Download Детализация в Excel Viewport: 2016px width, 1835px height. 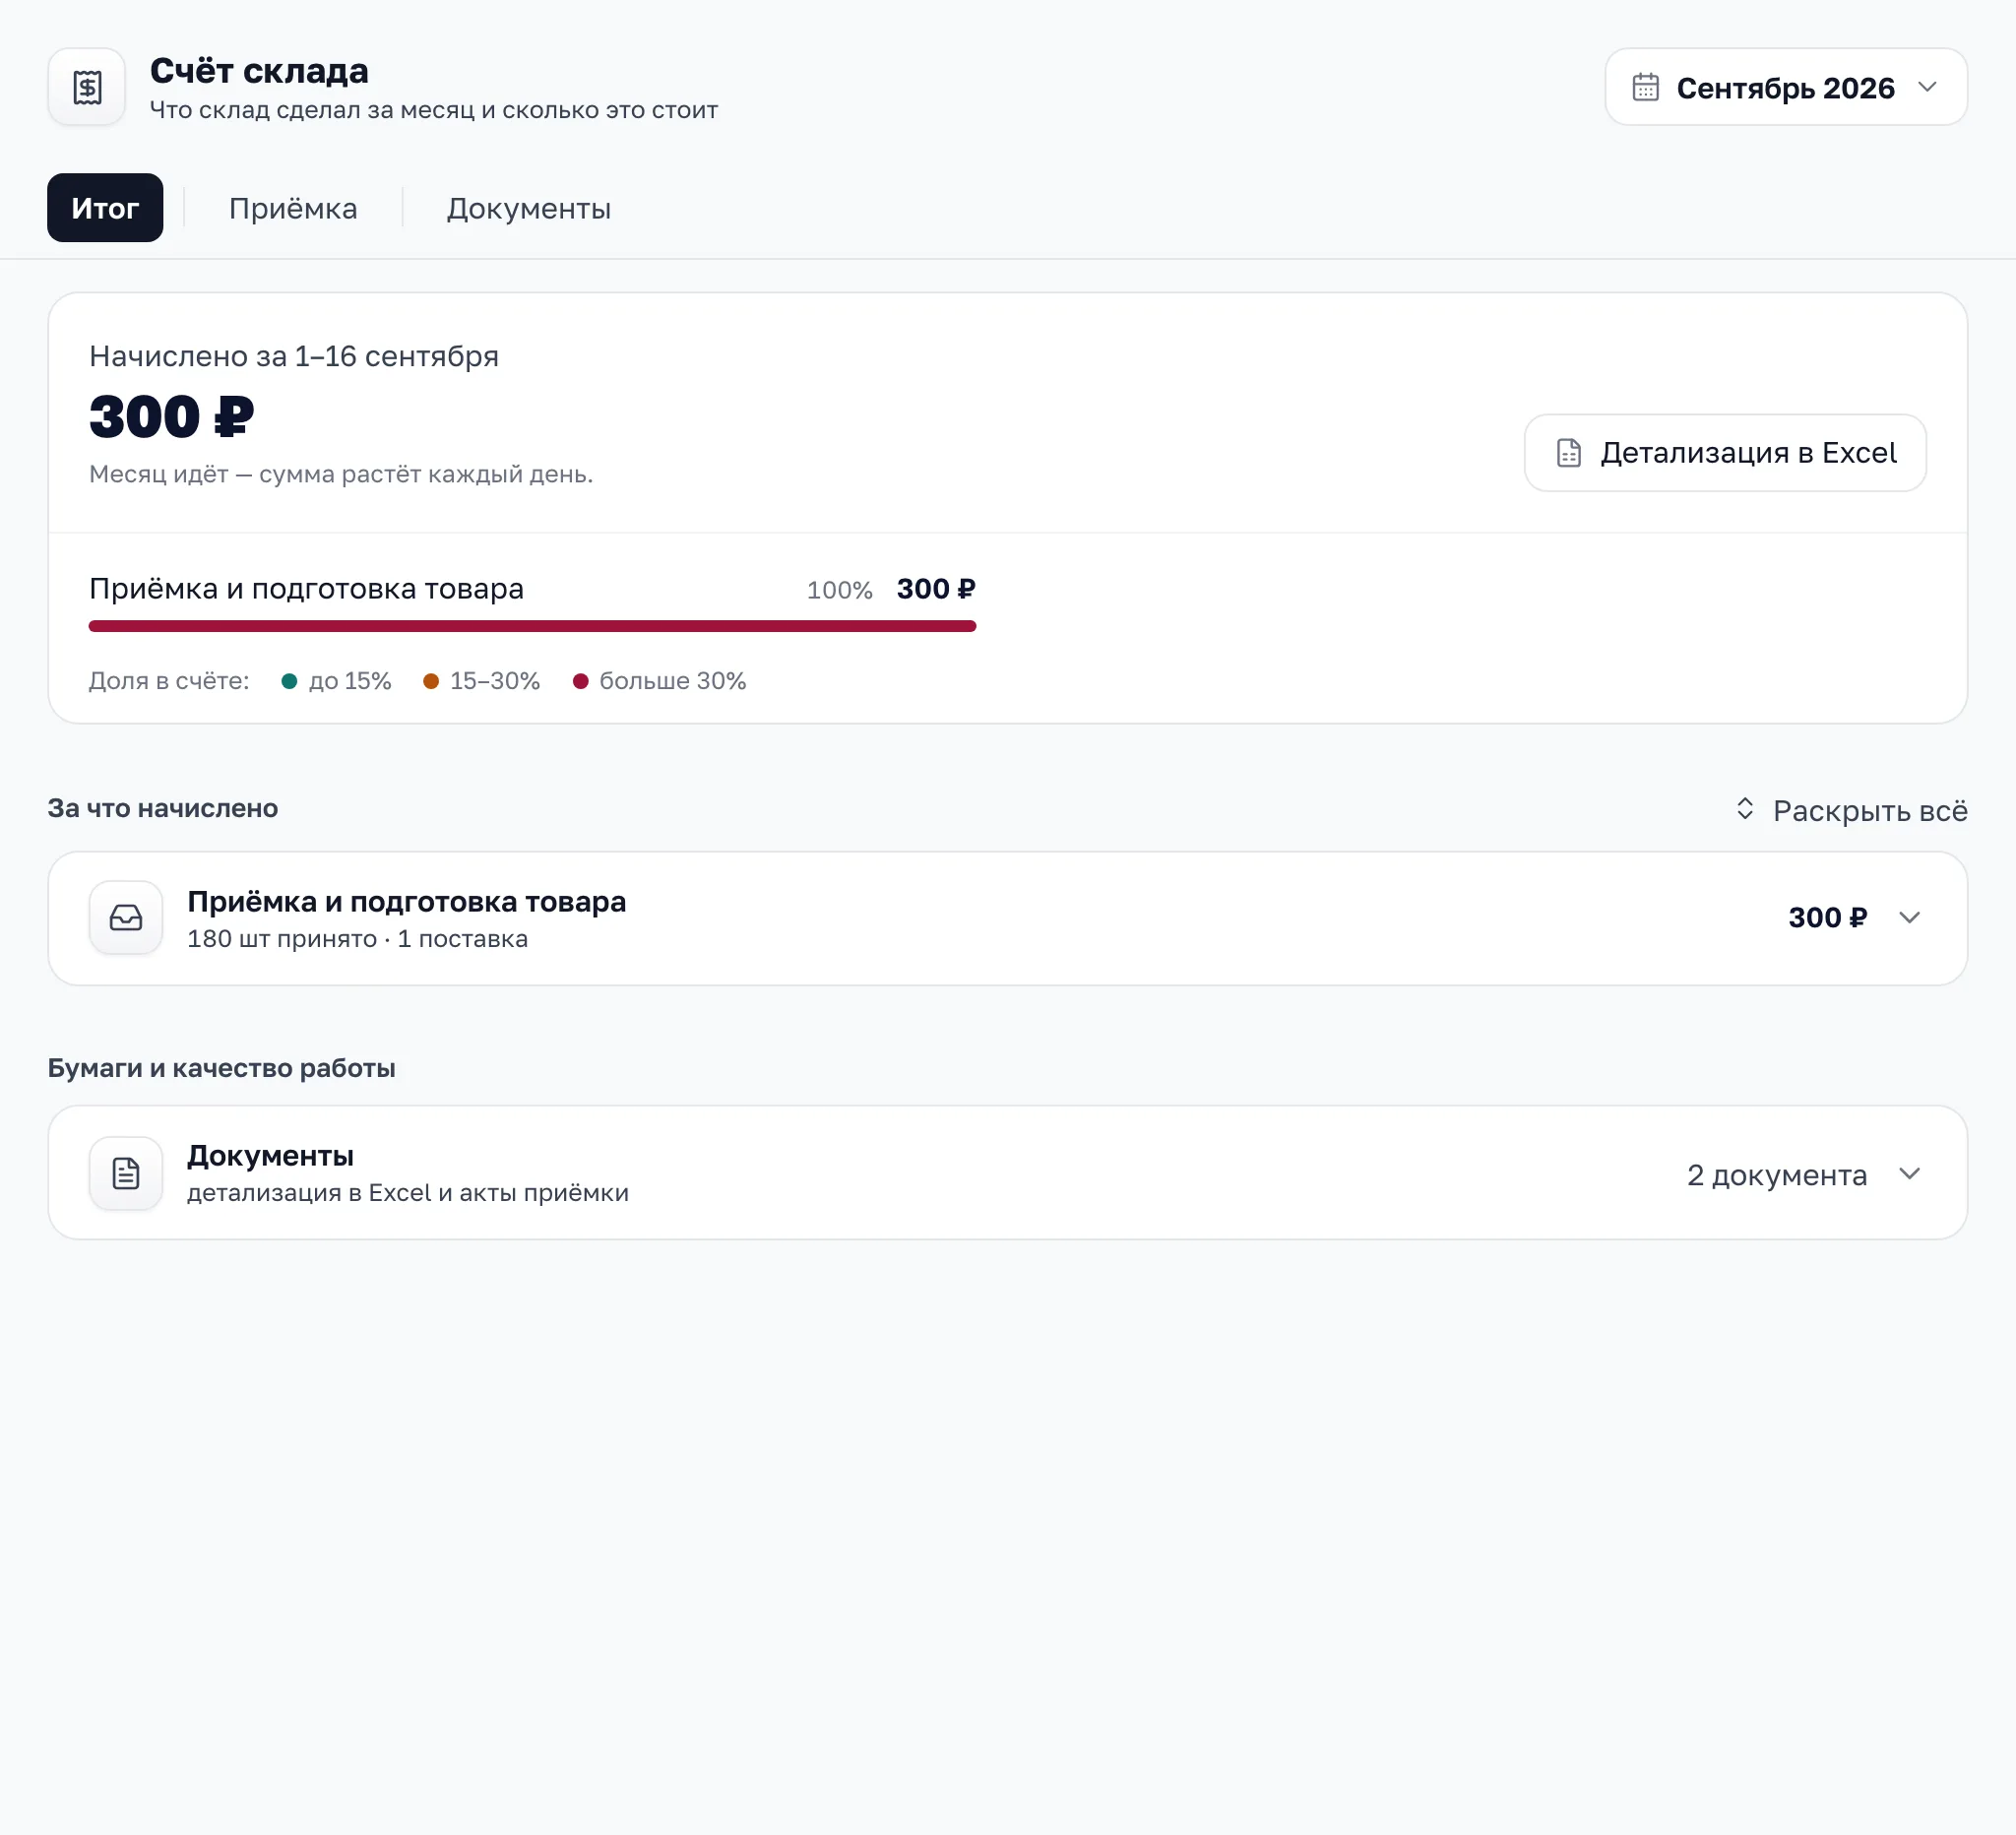click(x=1724, y=453)
